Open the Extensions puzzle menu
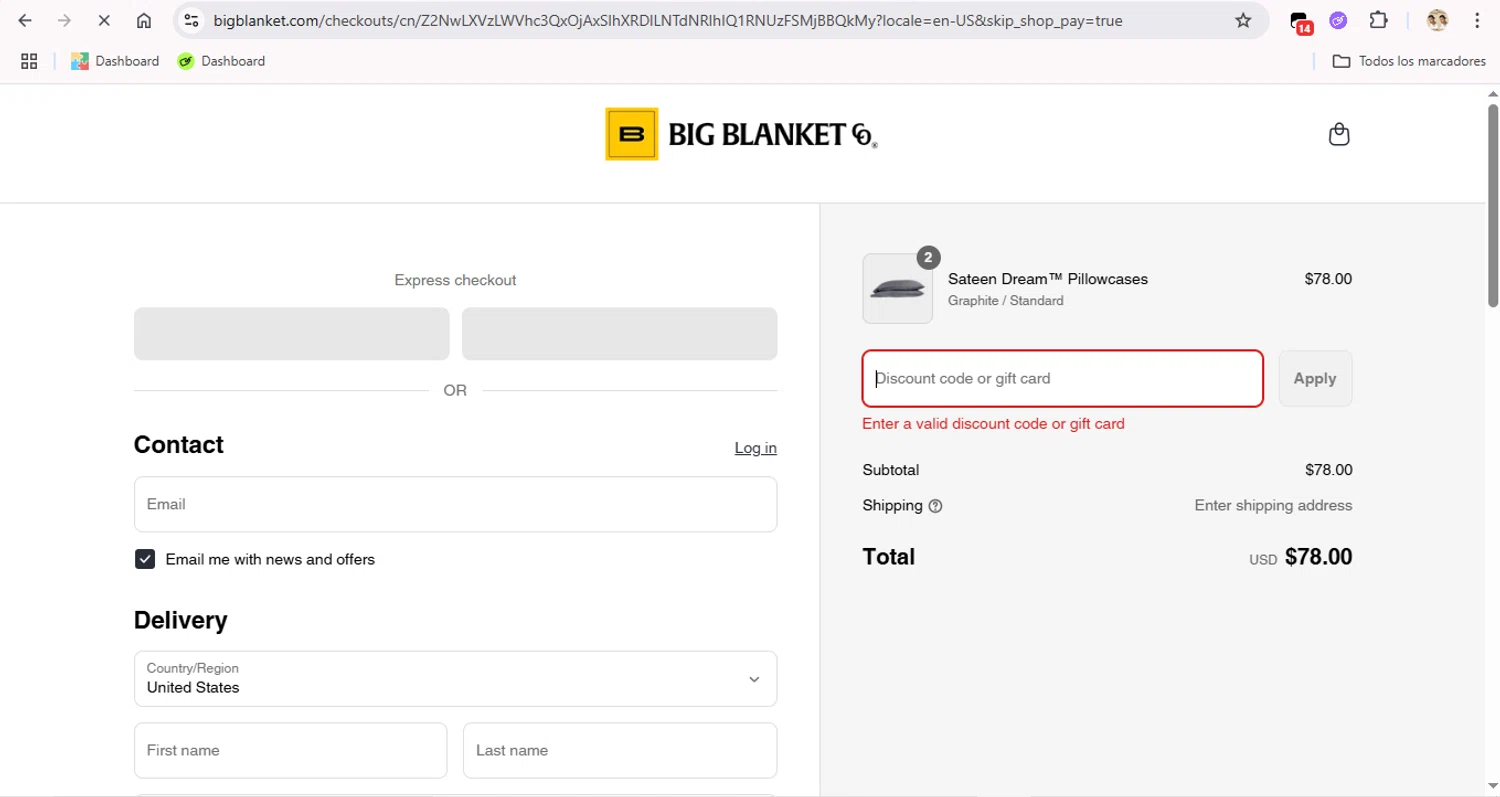This screenshot has width=1500, height=797. point(1378,20)
